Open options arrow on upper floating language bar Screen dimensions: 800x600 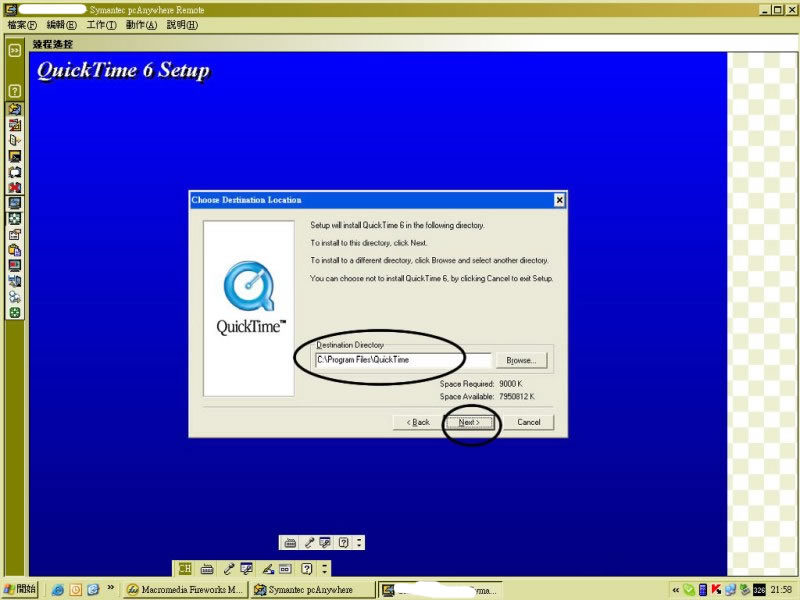click(359, 542)
